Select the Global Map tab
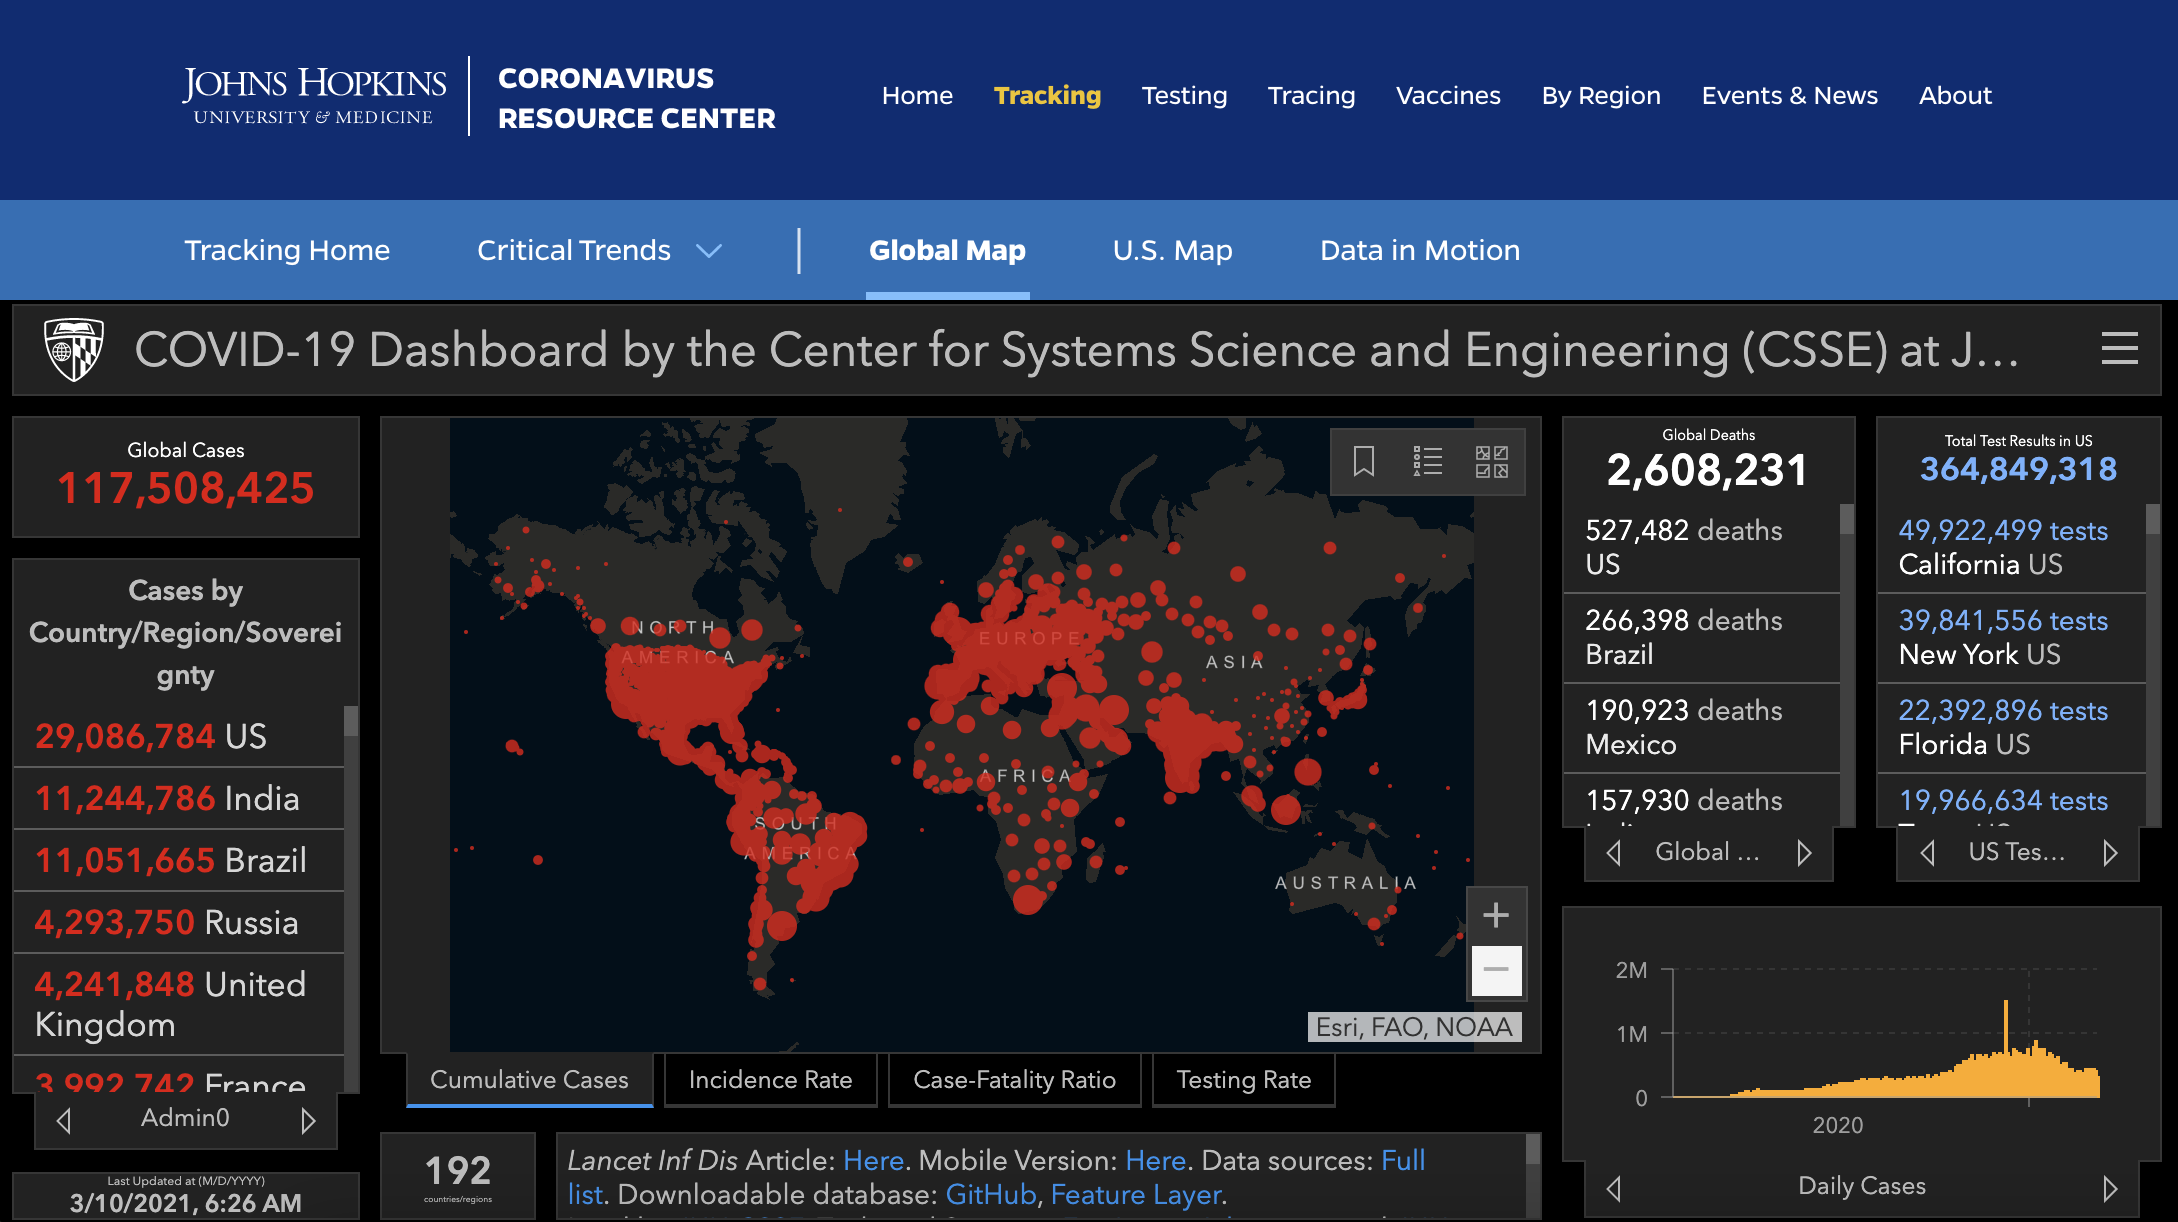 pos(947,250)
